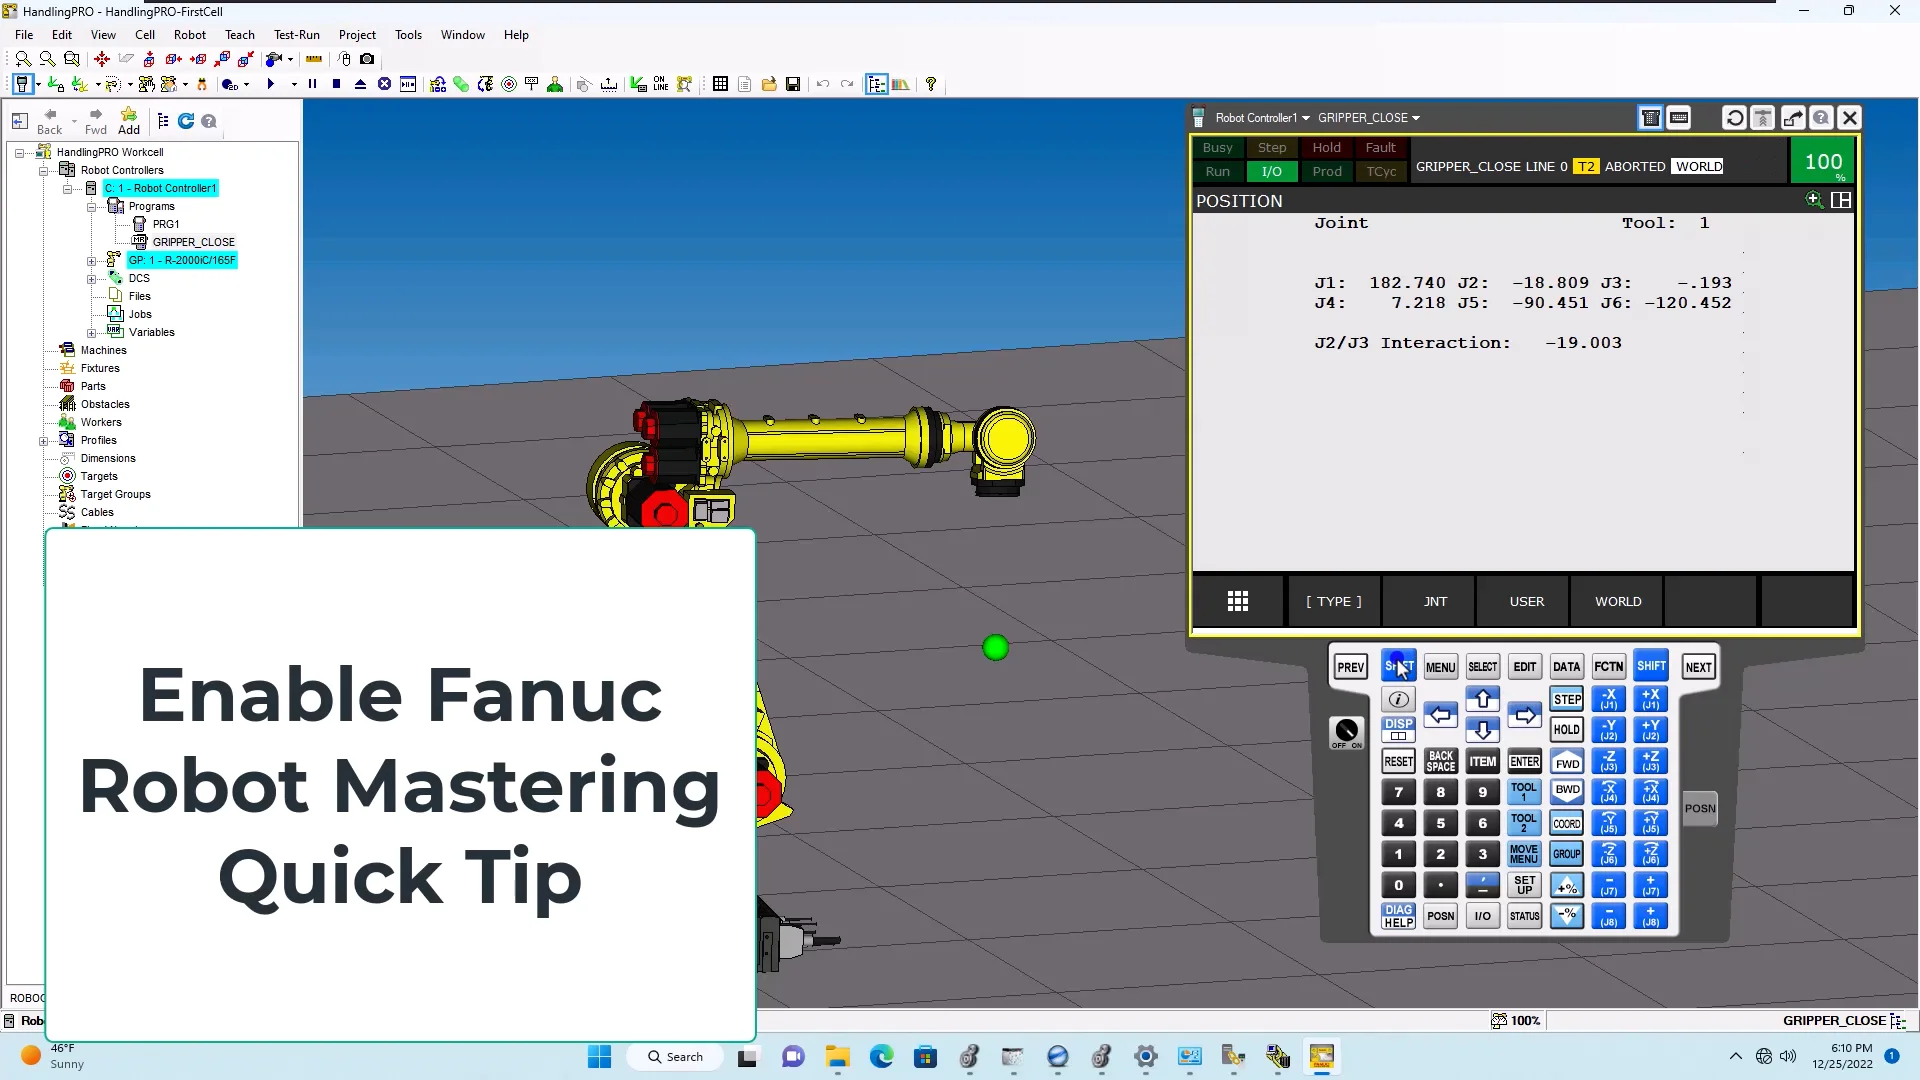Open the Robot Controller1 dropdown
1920x1080 pixels.
click(1306, 117)
